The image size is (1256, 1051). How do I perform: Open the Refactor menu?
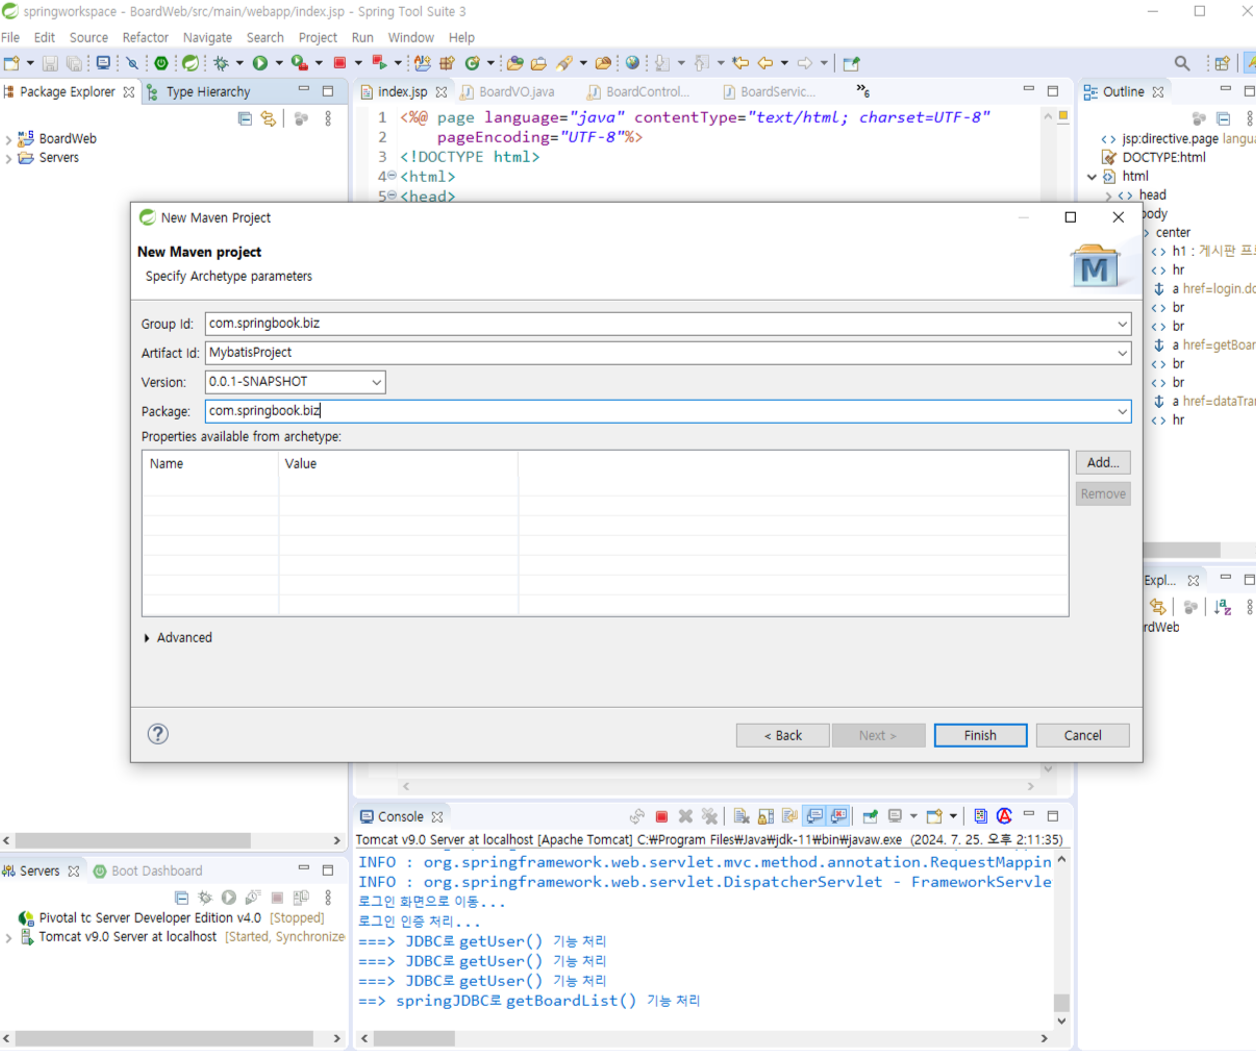145,37
